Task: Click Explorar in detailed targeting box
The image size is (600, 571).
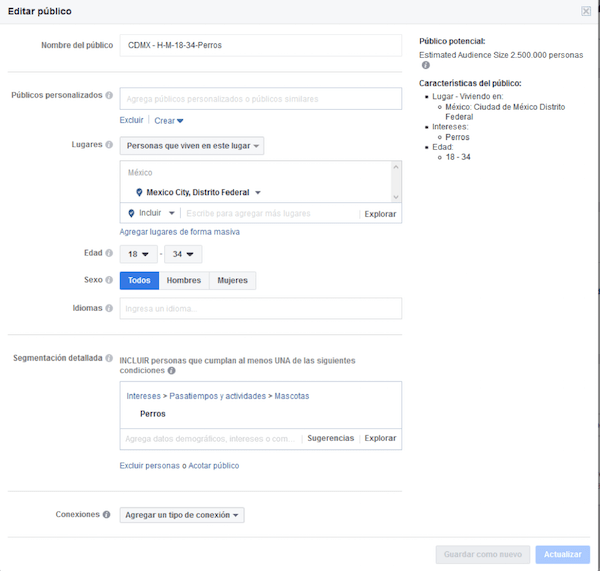Action: (x=380, y=438)
